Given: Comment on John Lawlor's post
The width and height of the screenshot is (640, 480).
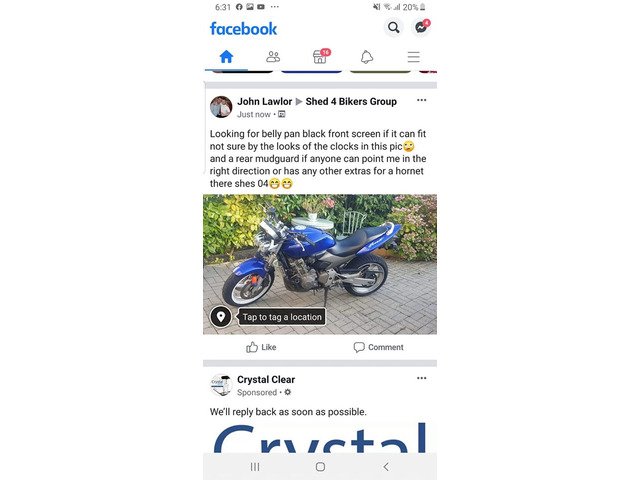Looking at the screenshot, I should (x=378, y=347).
